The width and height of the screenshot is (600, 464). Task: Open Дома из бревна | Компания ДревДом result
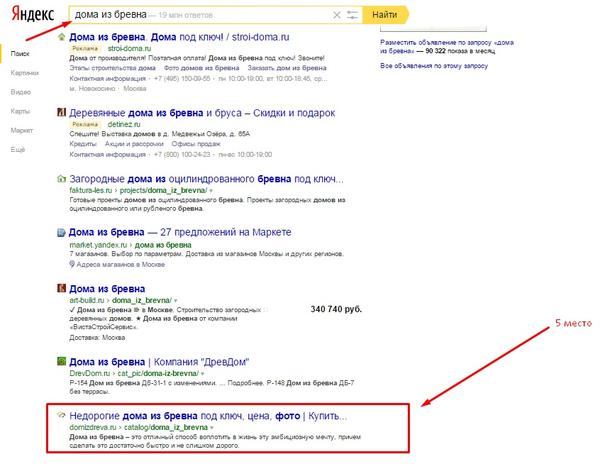(159, 362)
